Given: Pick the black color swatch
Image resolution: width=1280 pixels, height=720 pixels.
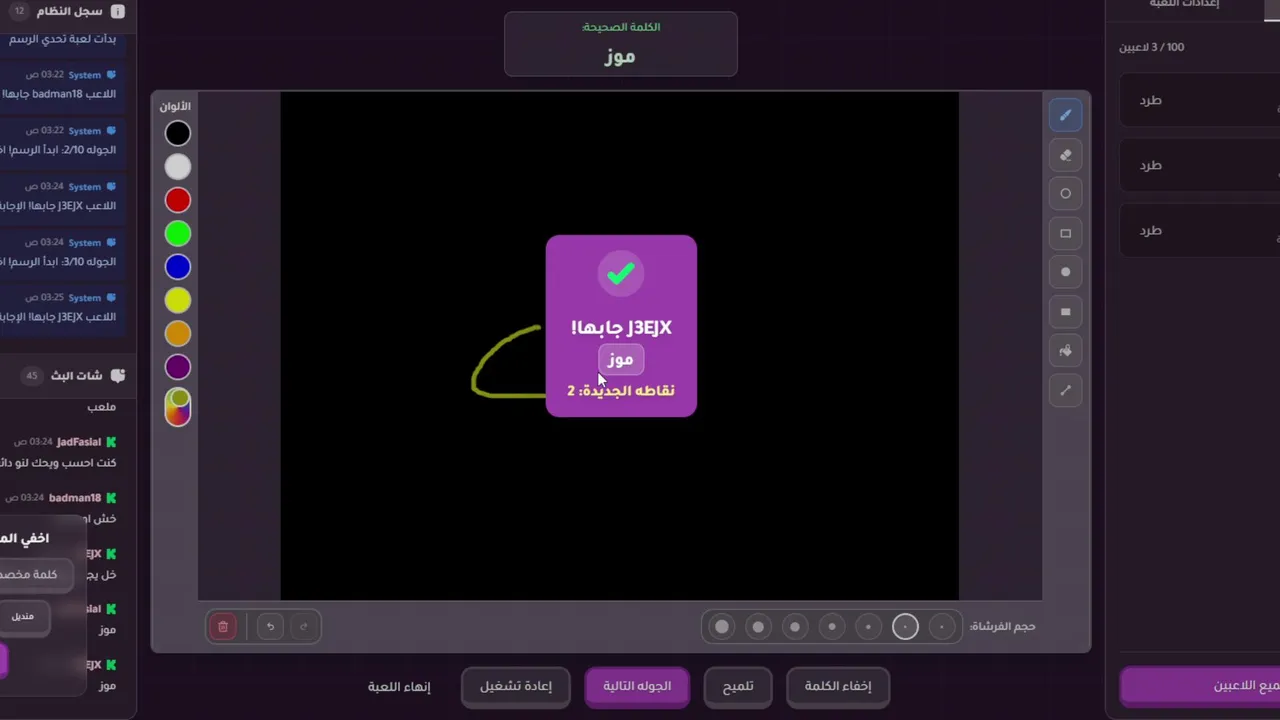Looking at the screenshot, I should tap(178, 133).
